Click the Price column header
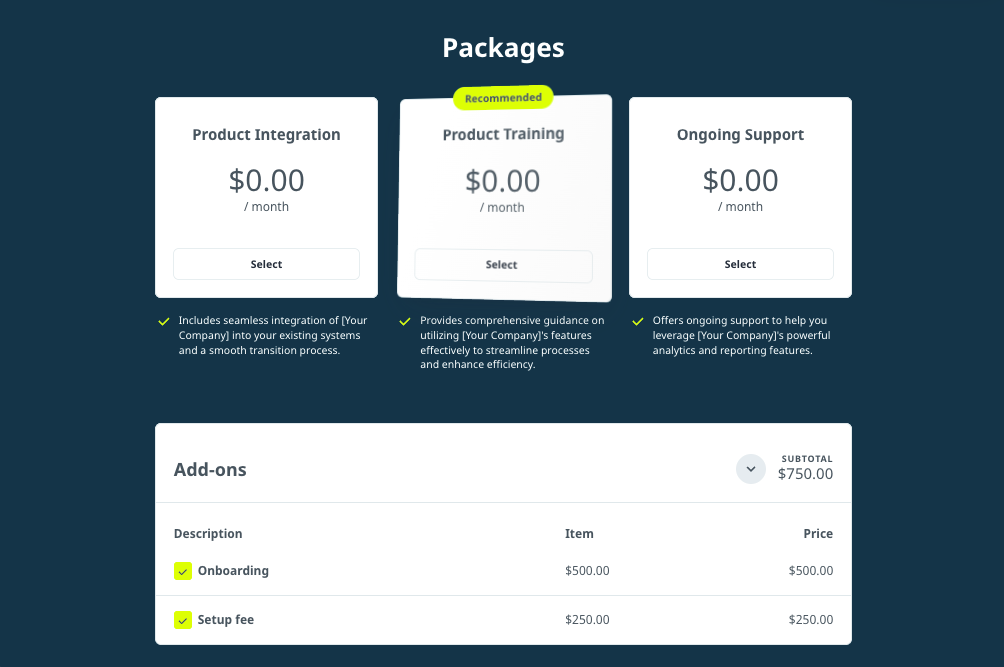The width and height of the screenshot is (1004, 667). (818, 534)
